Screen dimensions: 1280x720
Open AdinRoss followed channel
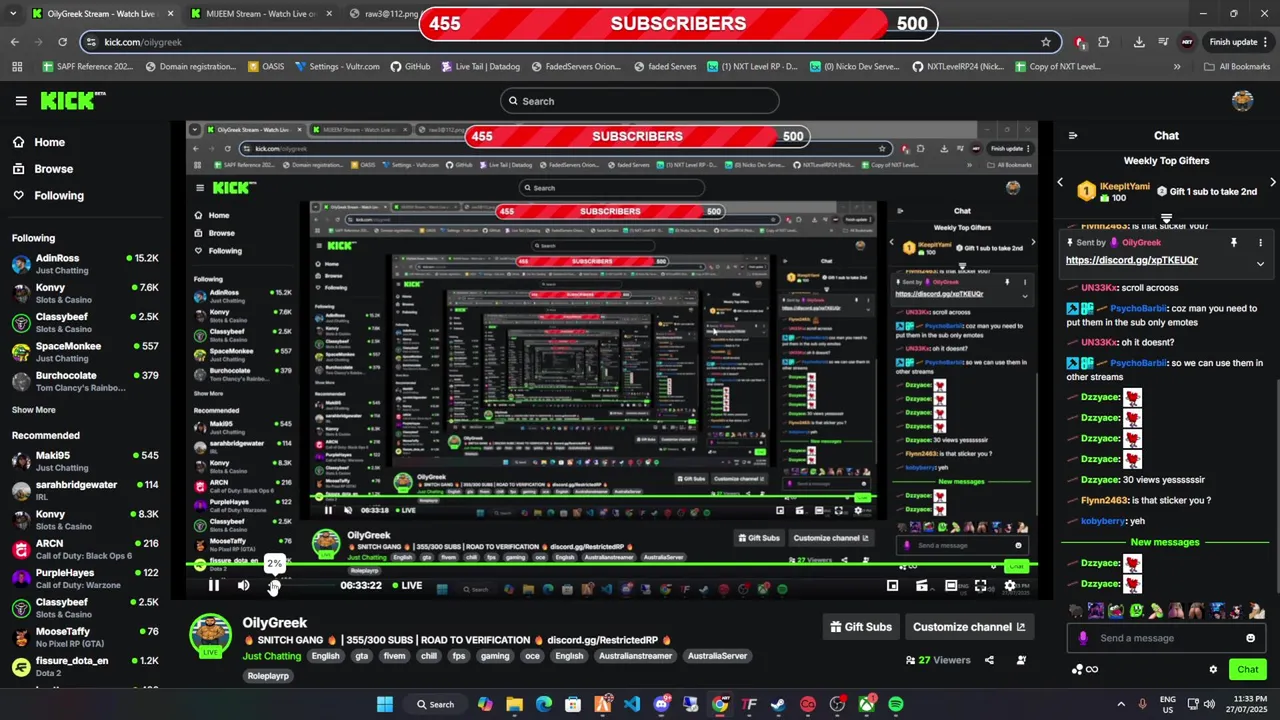click(85, 264)
